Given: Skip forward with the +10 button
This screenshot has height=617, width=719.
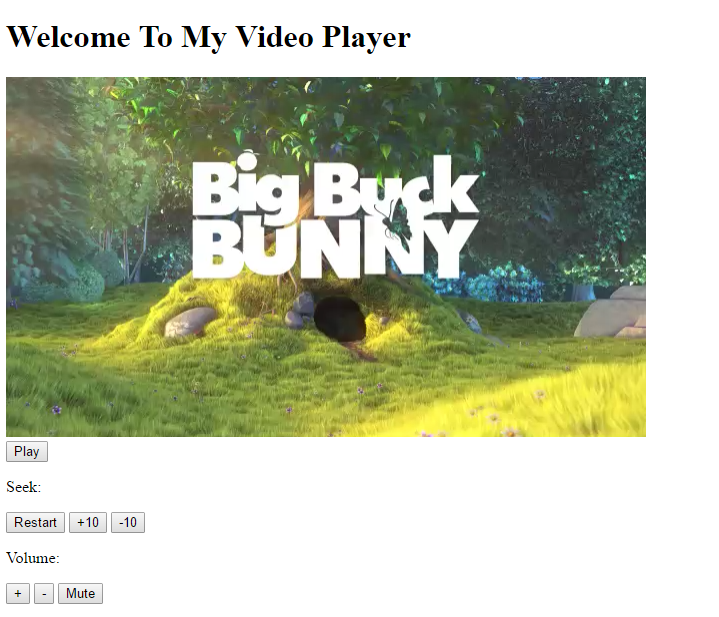Looking at the screenshot, I should point(88,523).
